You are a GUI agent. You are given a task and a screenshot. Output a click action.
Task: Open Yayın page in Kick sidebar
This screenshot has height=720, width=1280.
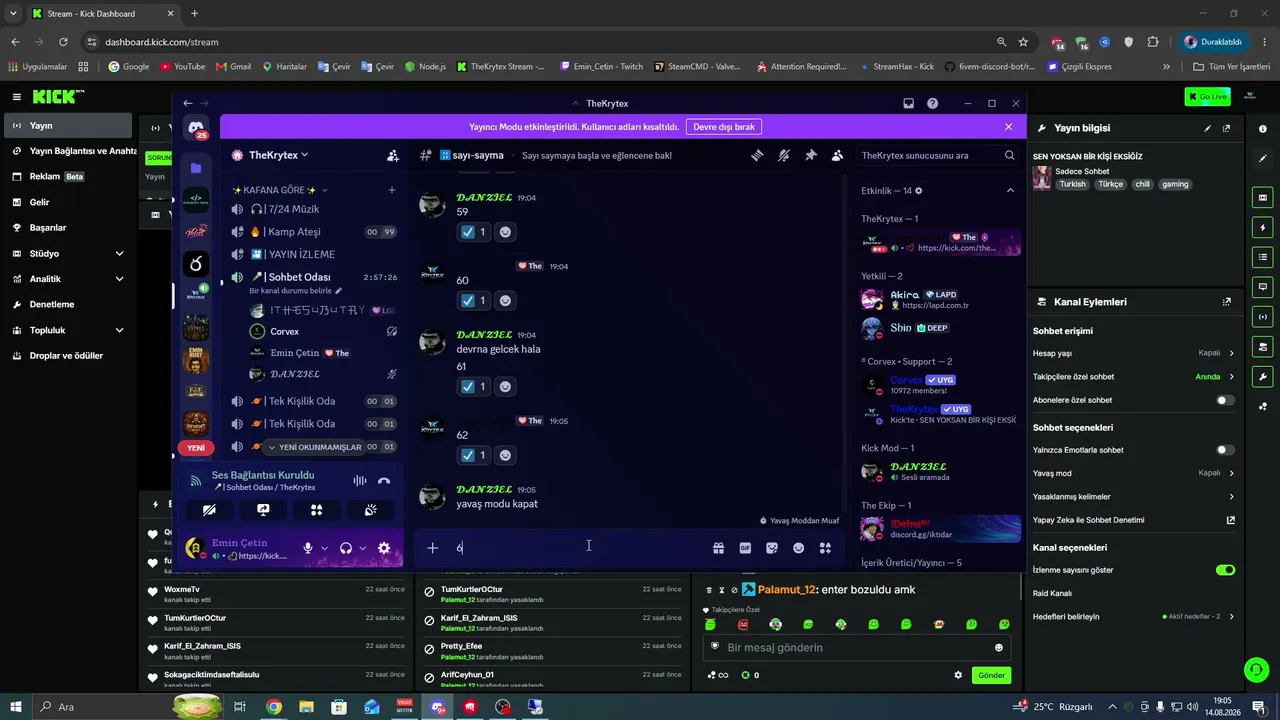[x=68, y=126]
